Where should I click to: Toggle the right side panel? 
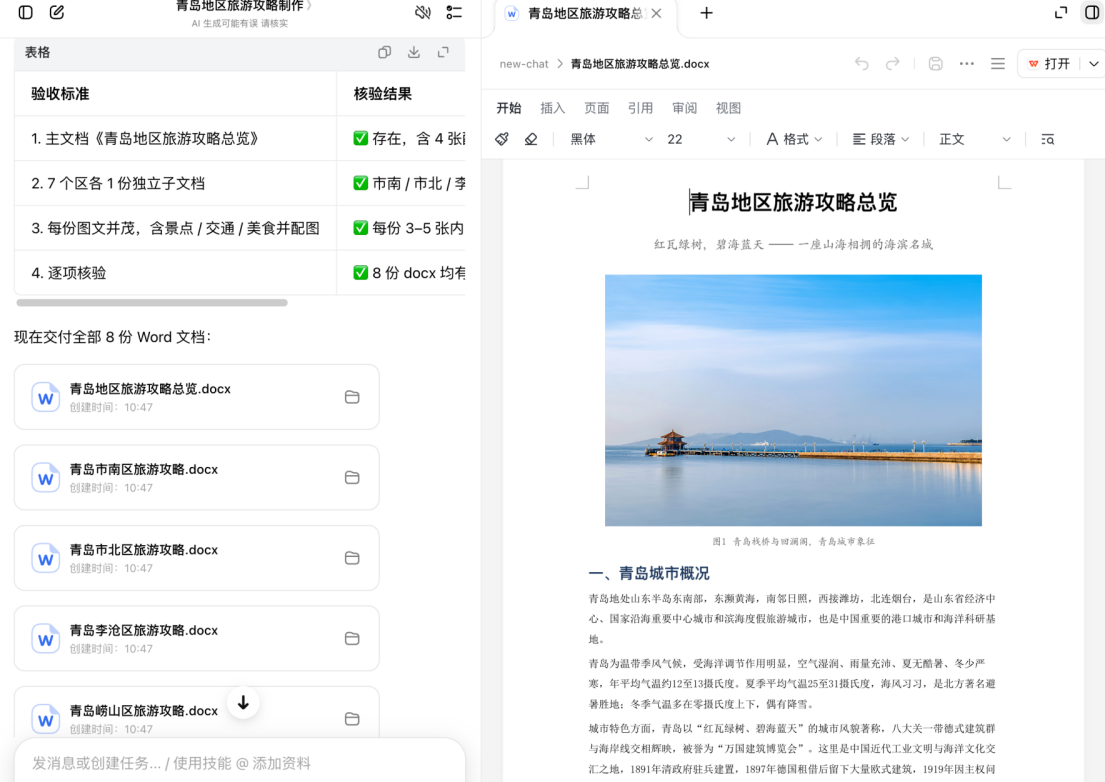1092,13
